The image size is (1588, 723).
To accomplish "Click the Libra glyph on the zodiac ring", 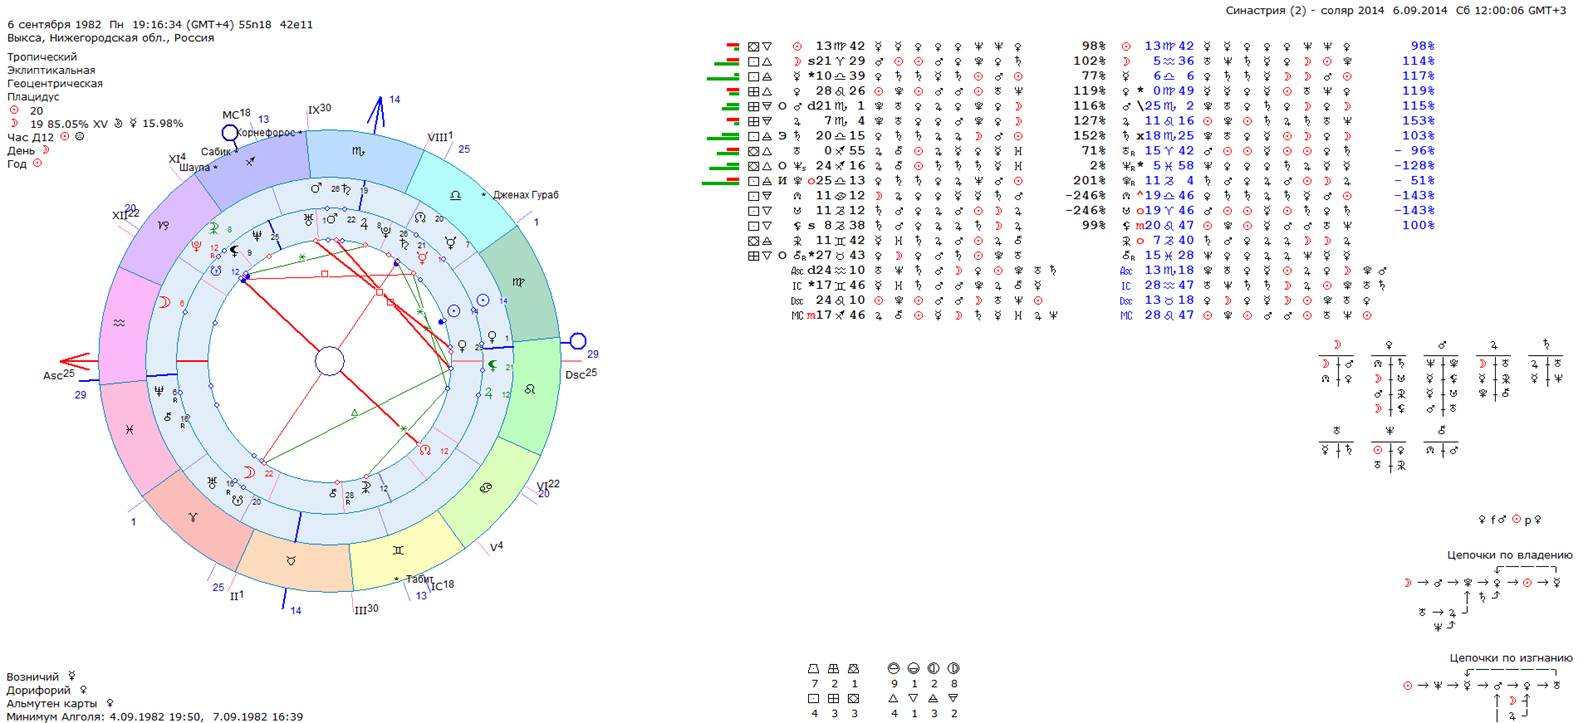I will [456, 196].
